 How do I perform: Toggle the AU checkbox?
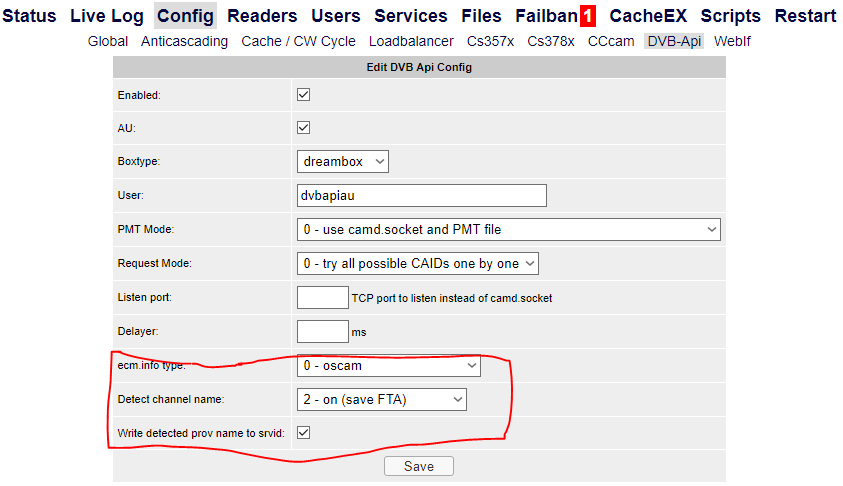303,127
